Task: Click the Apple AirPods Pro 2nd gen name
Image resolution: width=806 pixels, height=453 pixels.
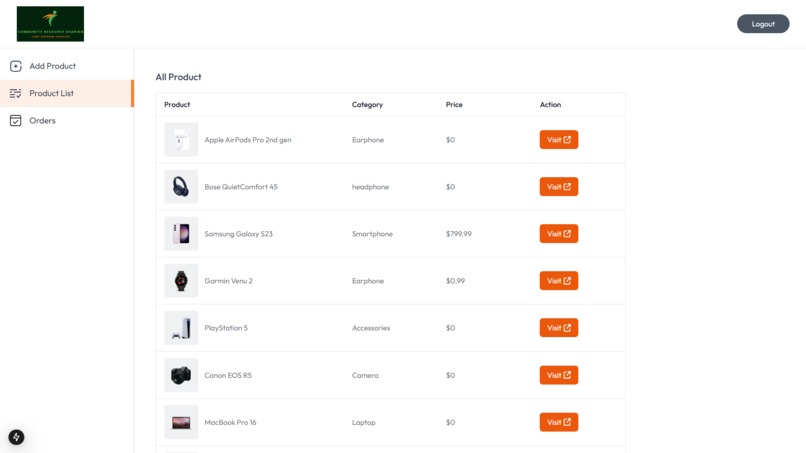Action: tap(248, 140)
